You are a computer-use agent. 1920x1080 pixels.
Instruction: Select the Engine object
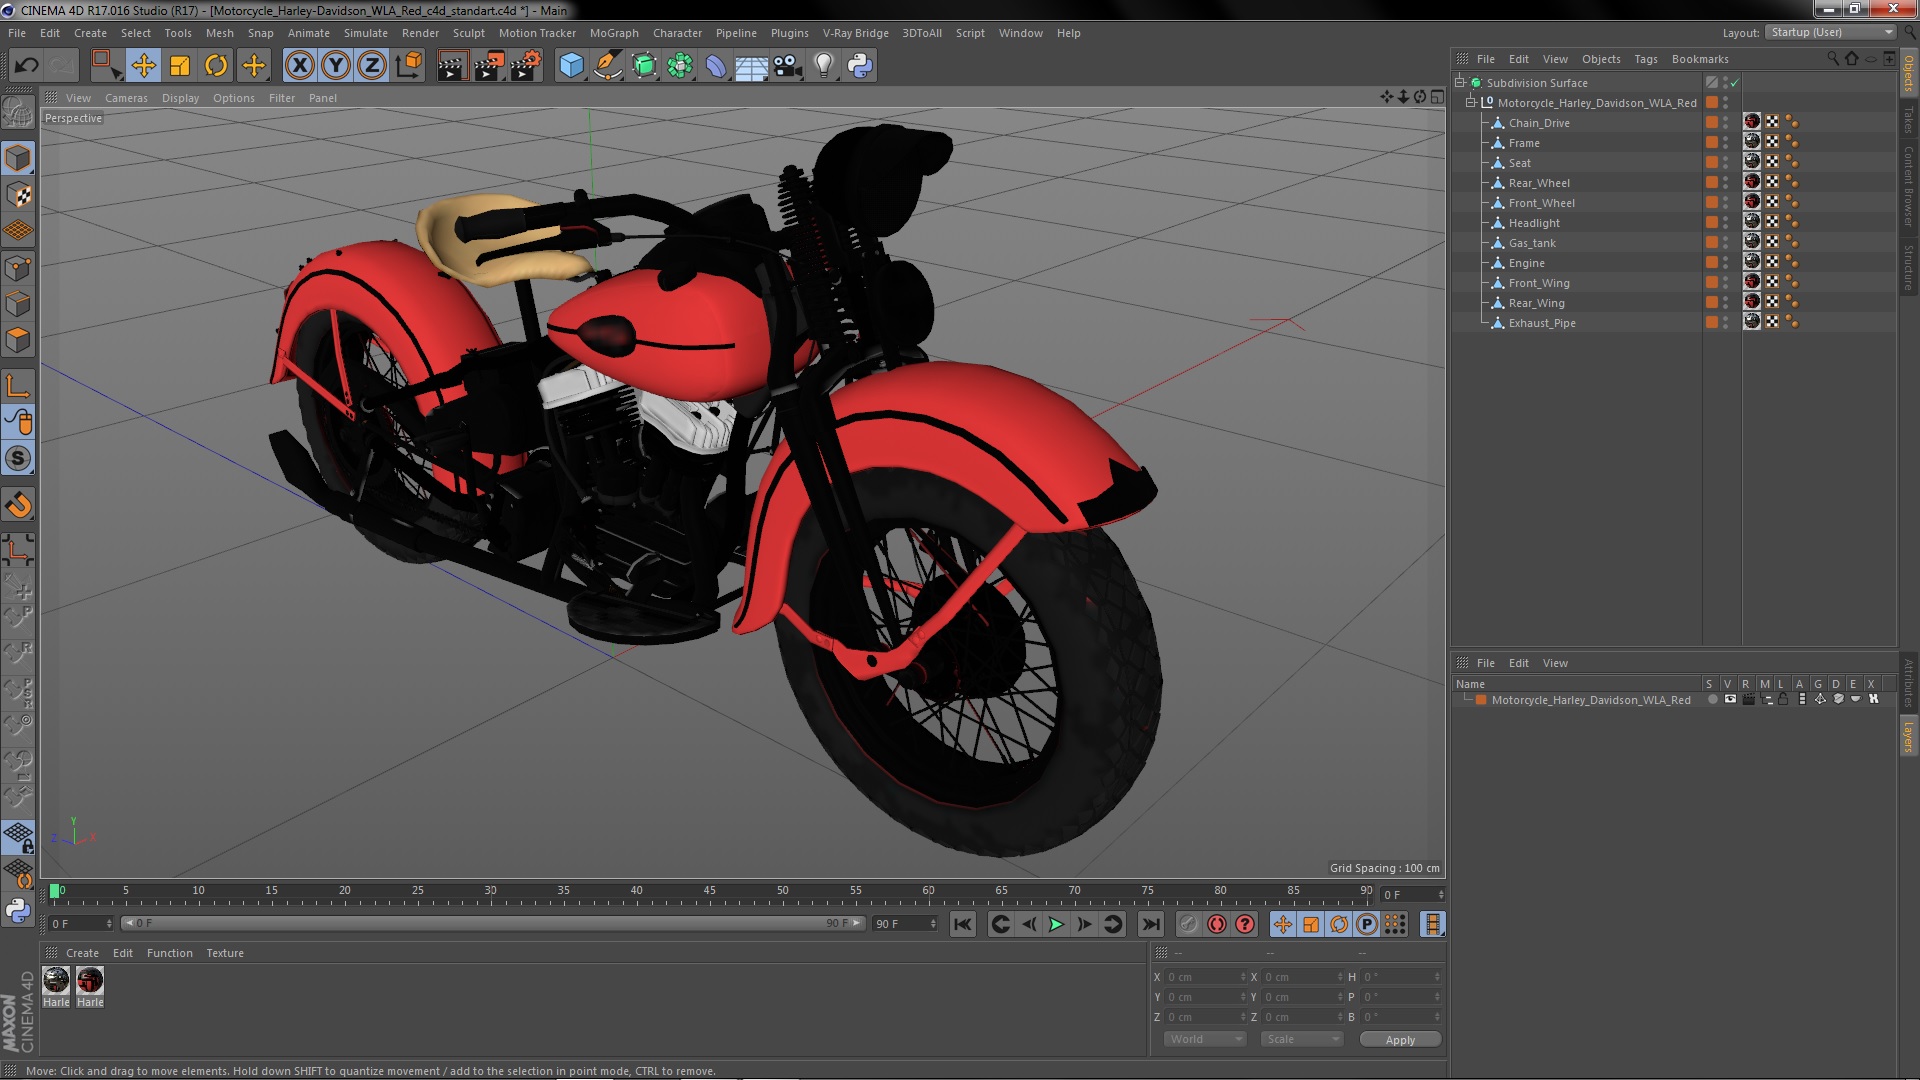1526,263
